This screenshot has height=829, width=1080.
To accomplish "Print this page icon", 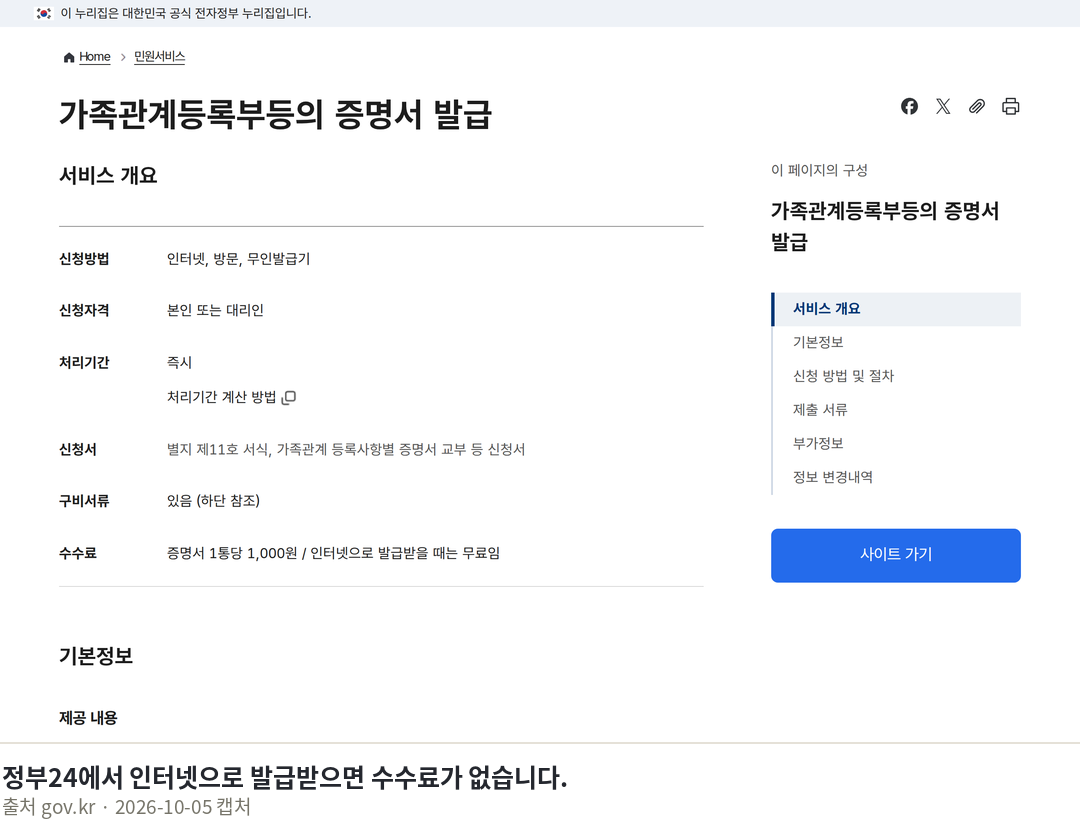I will pos(1010,106).
